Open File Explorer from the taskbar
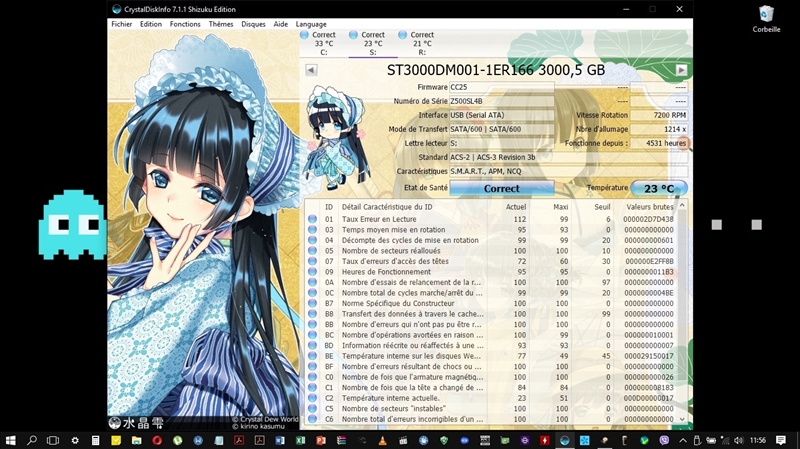The height and width of the screenshot is (449, 800). click(136, 440)
